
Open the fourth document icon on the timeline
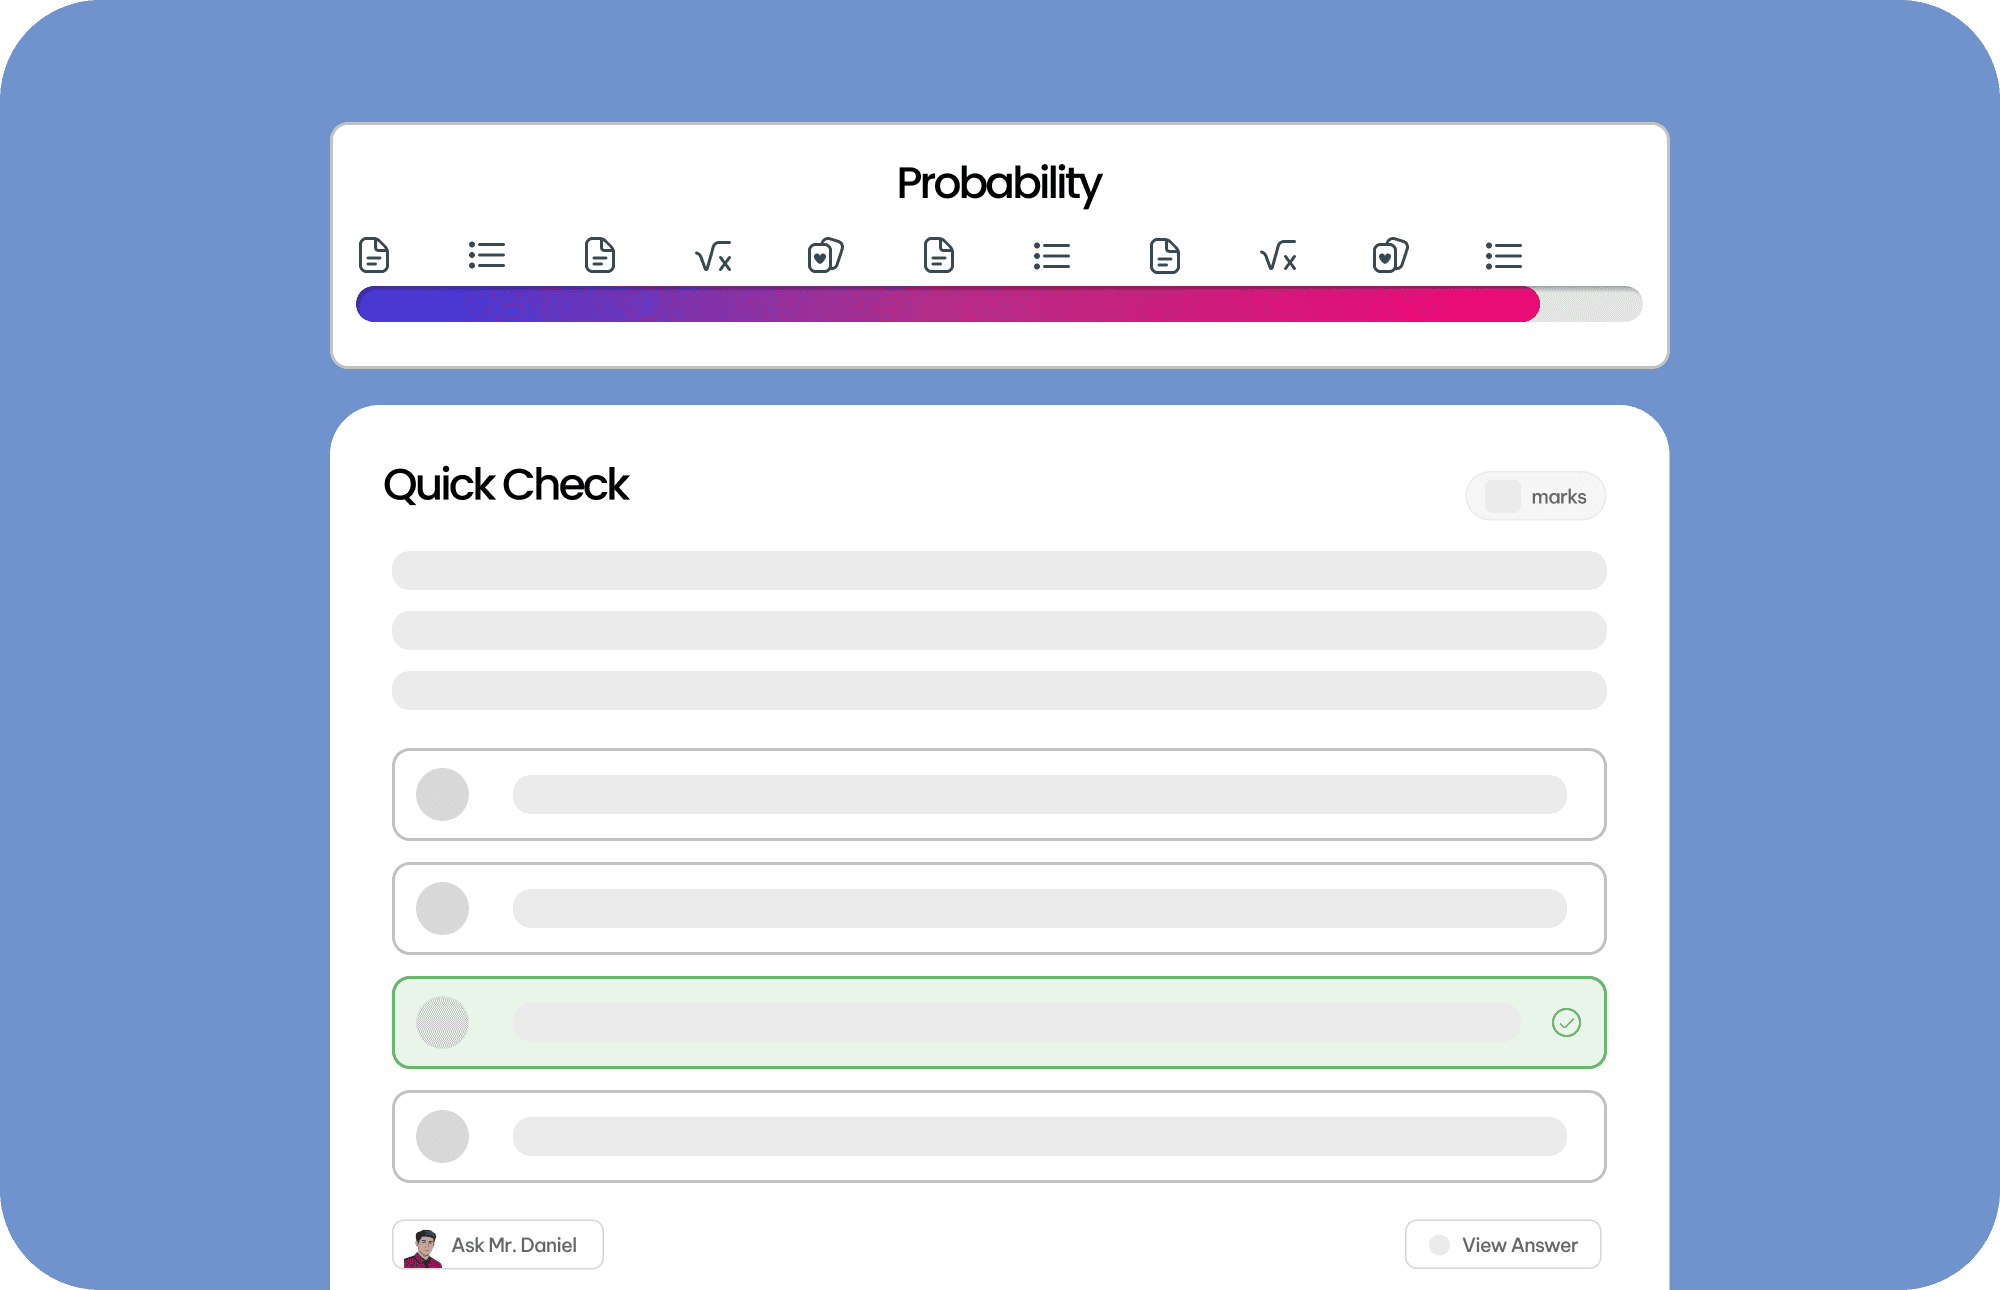click(x=1164, y=256)
